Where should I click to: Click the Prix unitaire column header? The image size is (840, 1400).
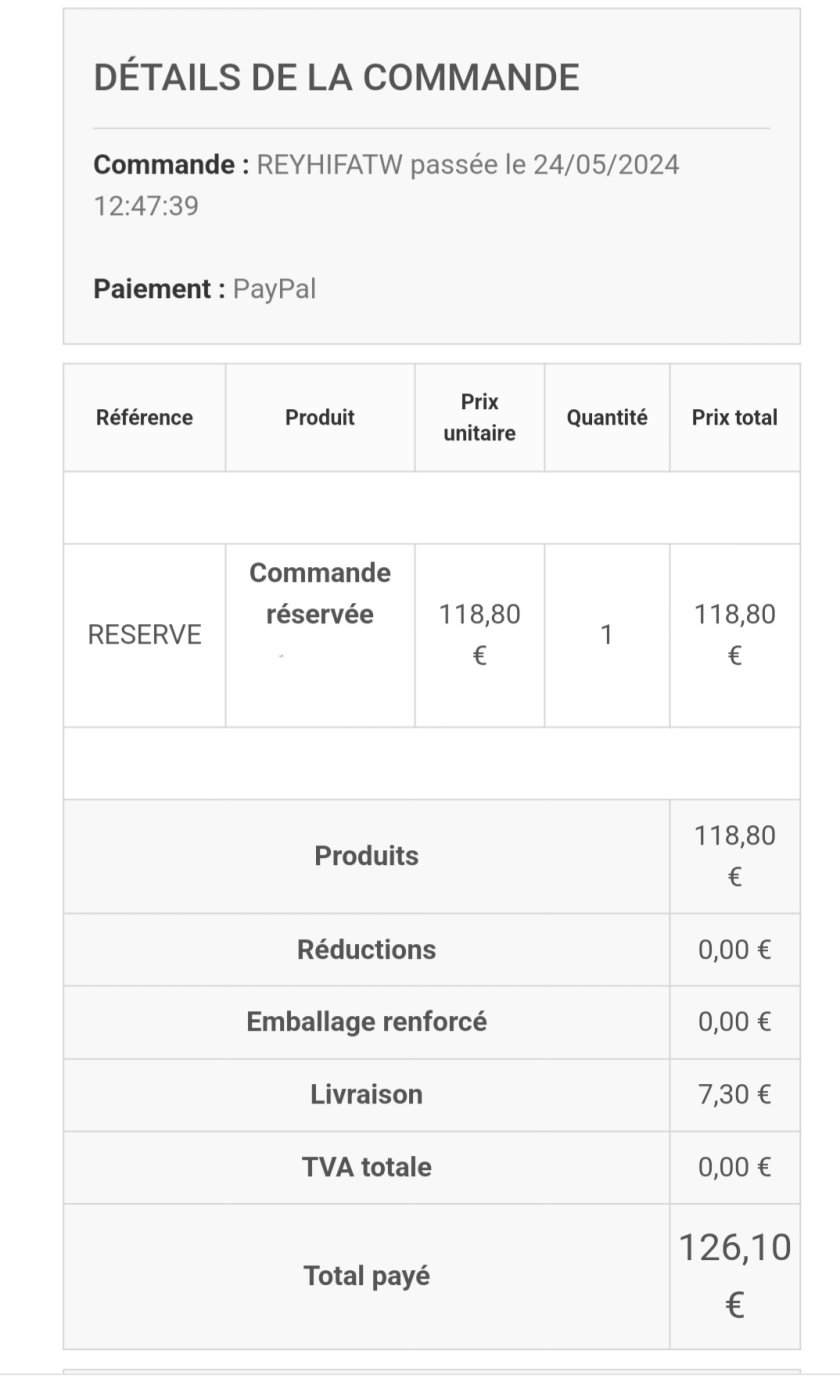tap(480, 417)
